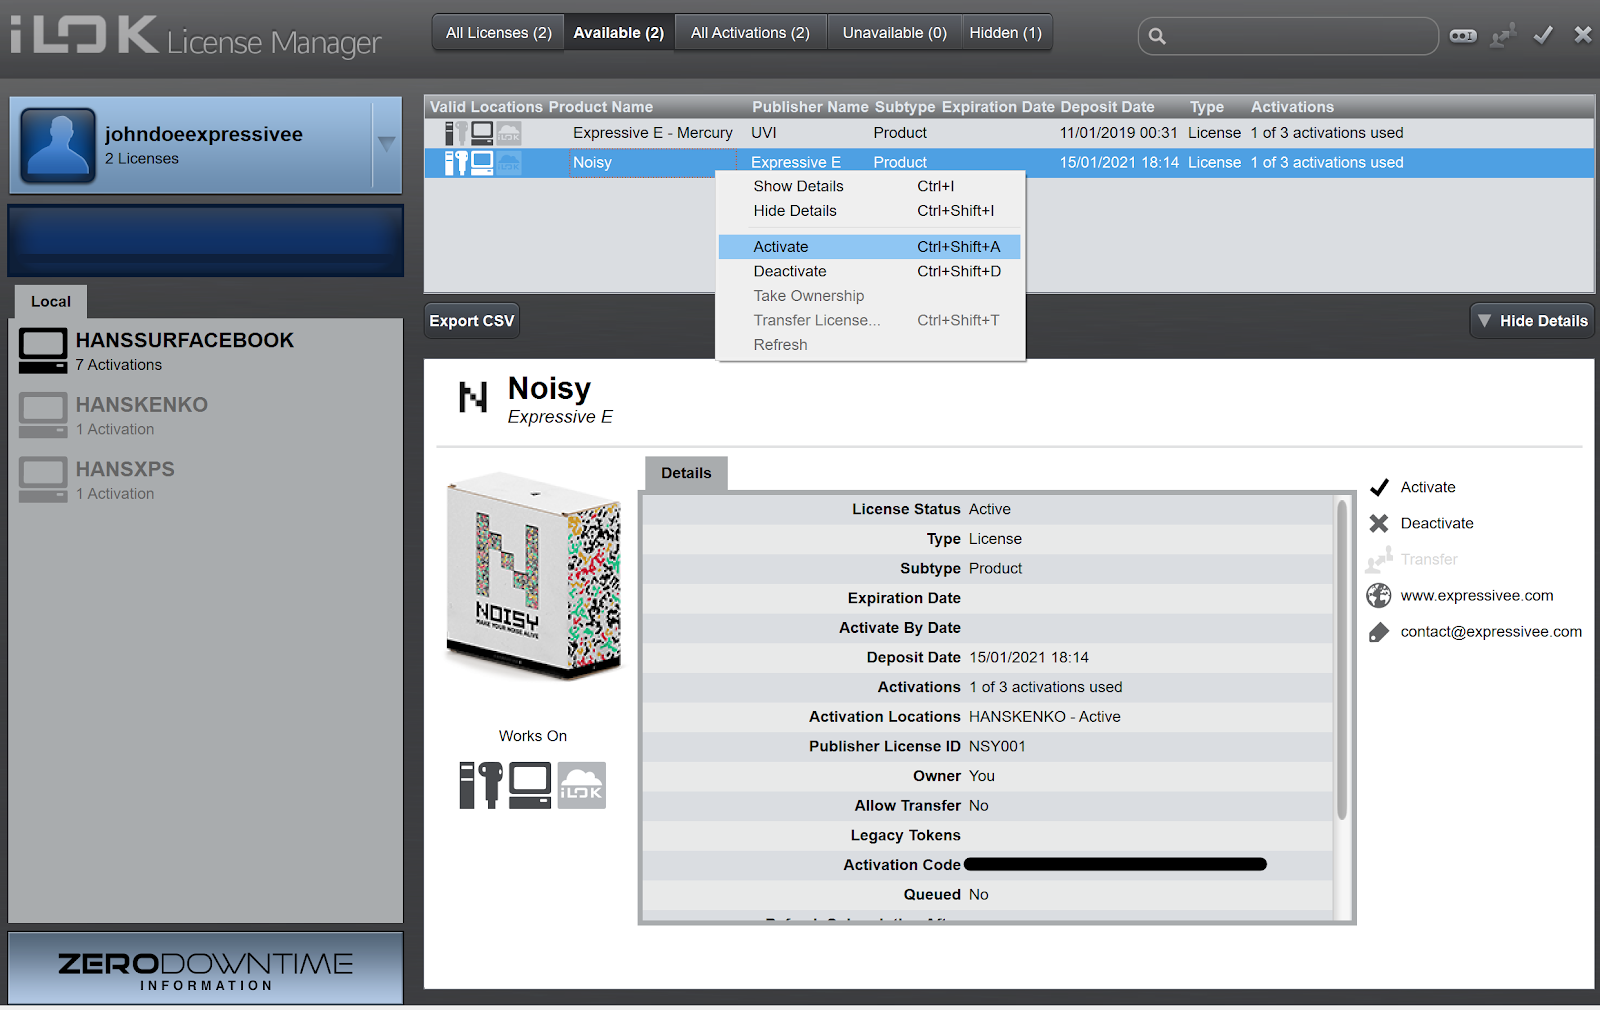Select the Local tab in sidebar

(51, 301)
